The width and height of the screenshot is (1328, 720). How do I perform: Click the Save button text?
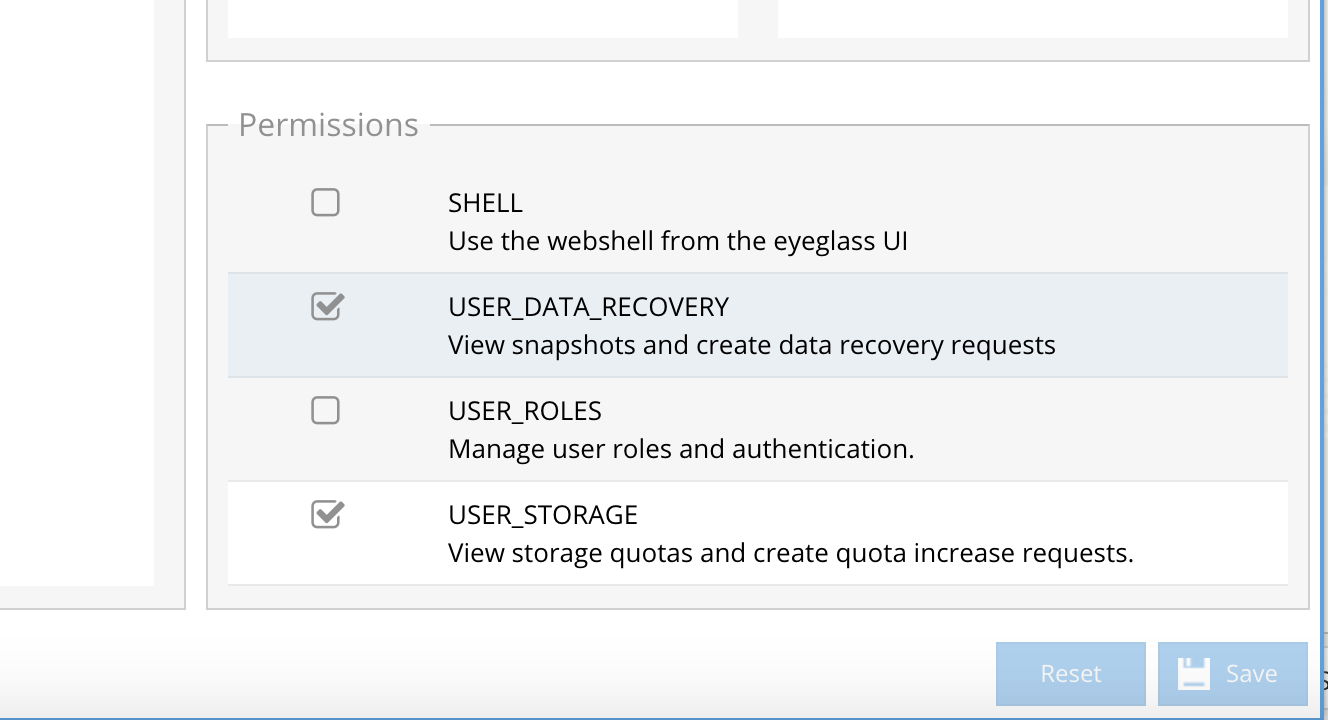(x=1251, y=674)
